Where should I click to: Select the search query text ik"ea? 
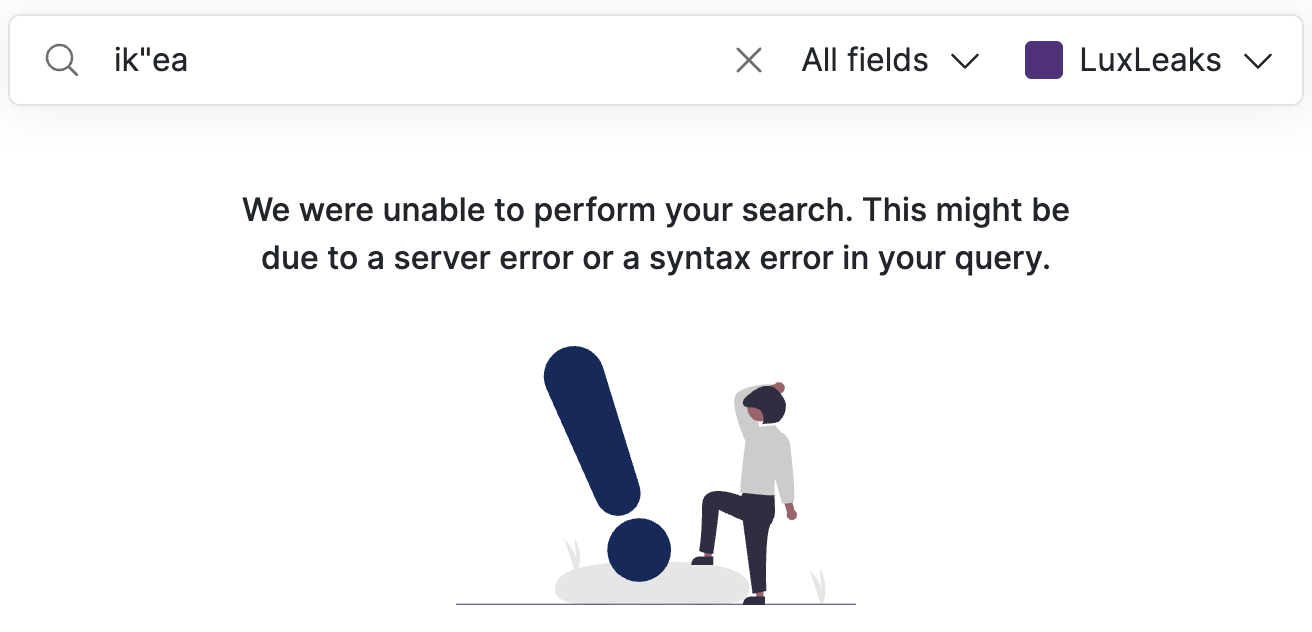point(149,60)
